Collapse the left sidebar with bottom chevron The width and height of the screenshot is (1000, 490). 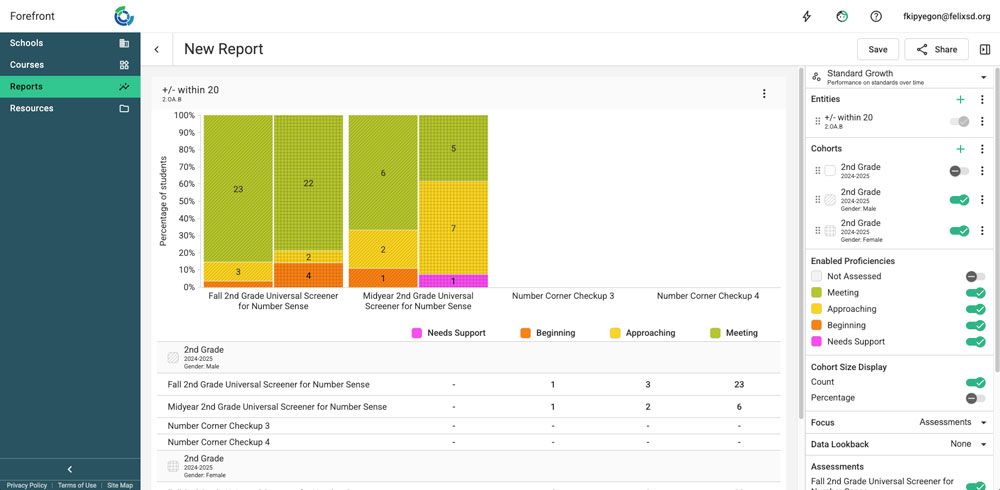(x=70, y=469)
